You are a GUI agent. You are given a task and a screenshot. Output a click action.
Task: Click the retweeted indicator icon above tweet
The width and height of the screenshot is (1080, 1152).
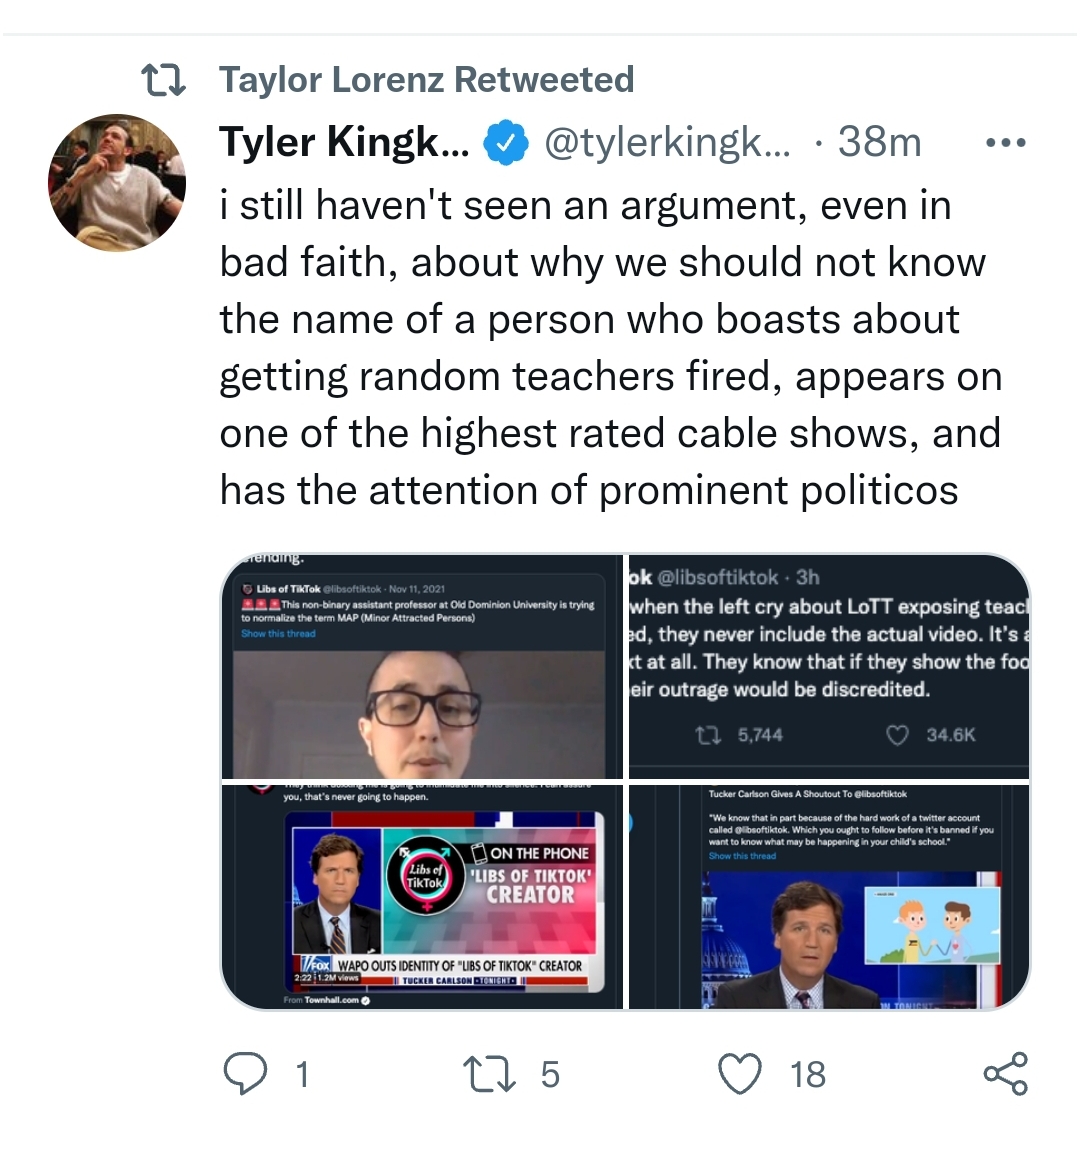click(x=163, y=80)
